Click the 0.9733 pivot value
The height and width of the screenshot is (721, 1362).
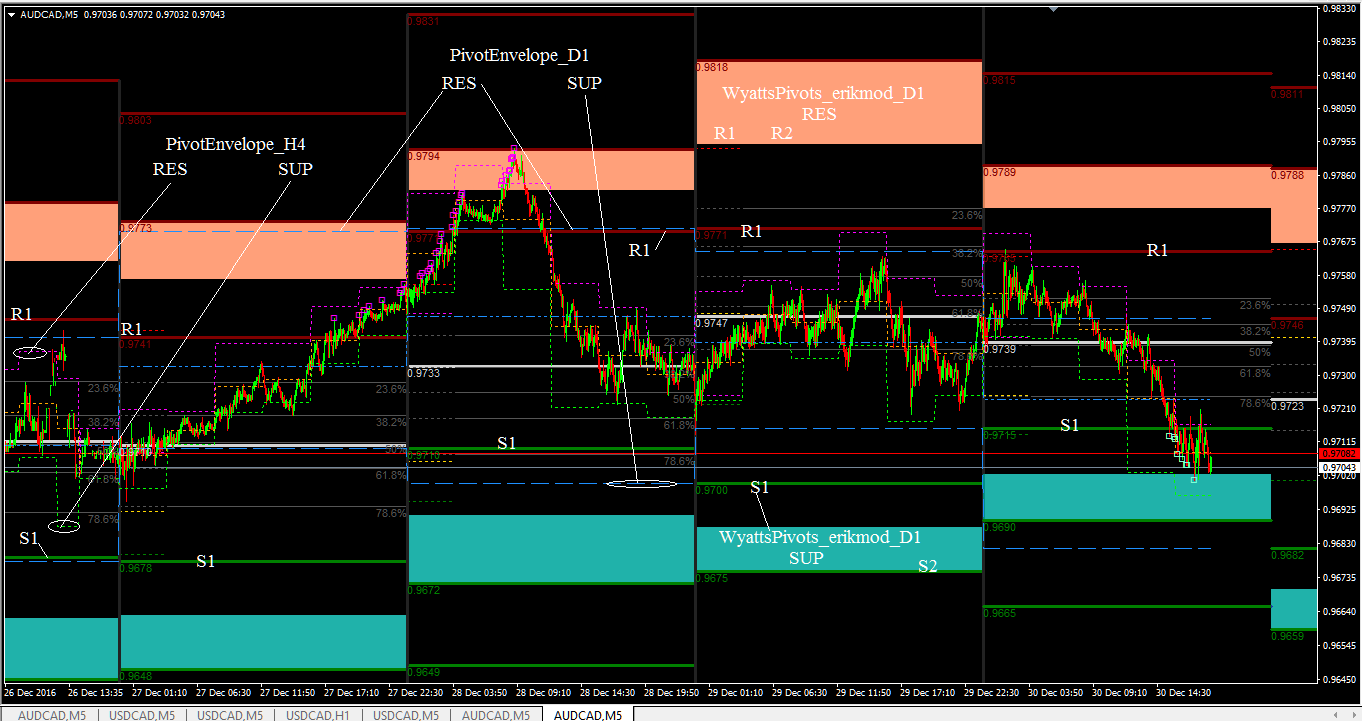[x=424, y=373]
